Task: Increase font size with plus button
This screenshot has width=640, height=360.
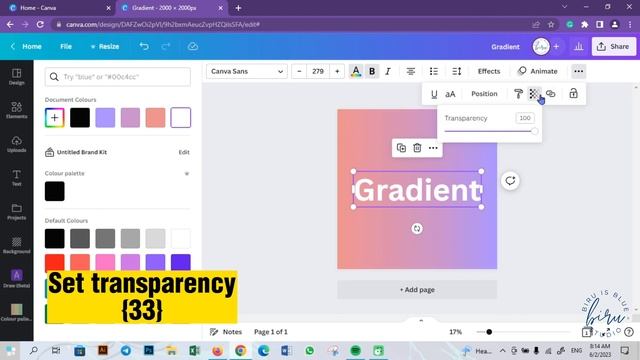Action: click(337, 71)
